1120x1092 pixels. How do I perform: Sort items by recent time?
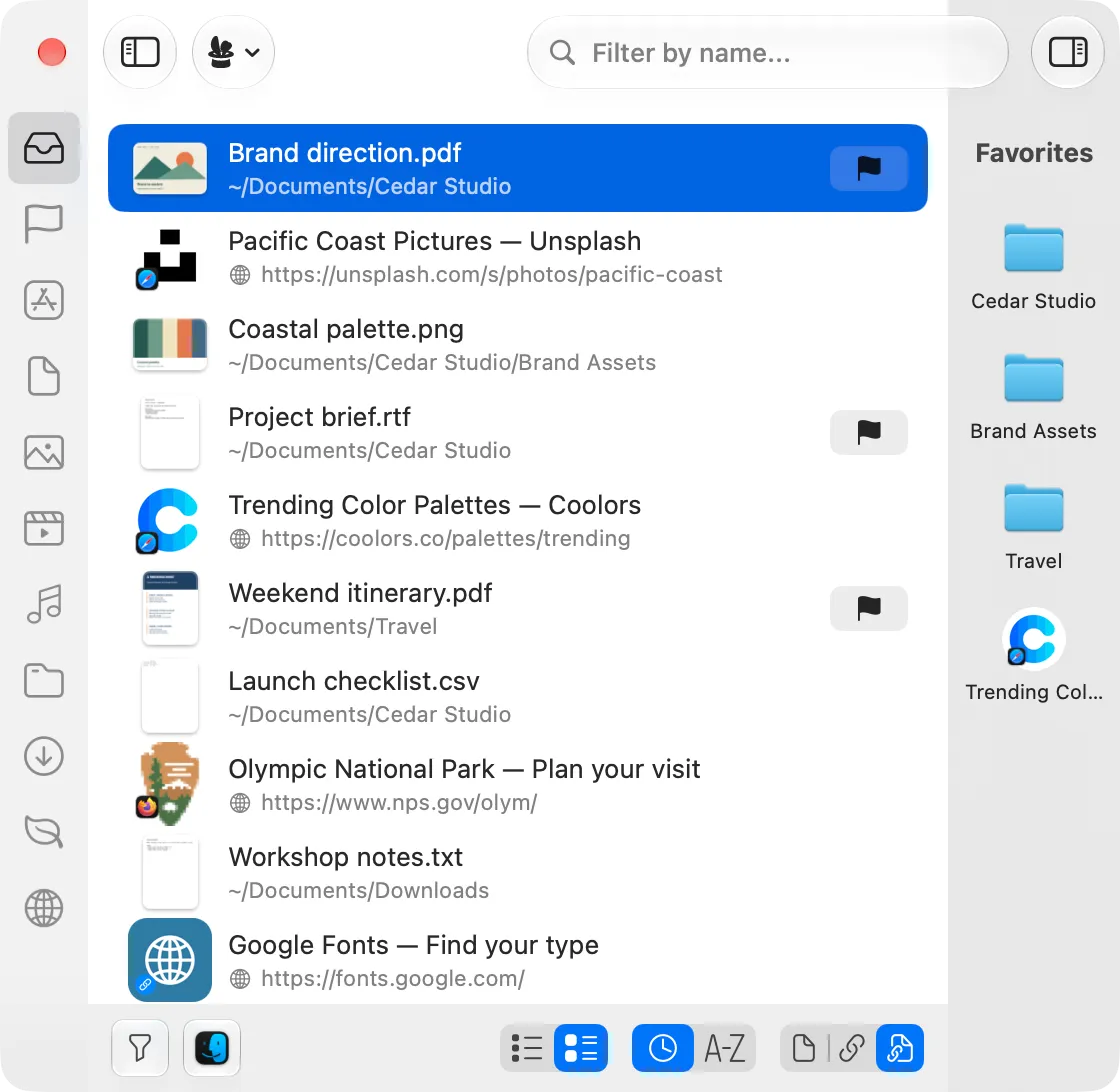point(662,1048)
